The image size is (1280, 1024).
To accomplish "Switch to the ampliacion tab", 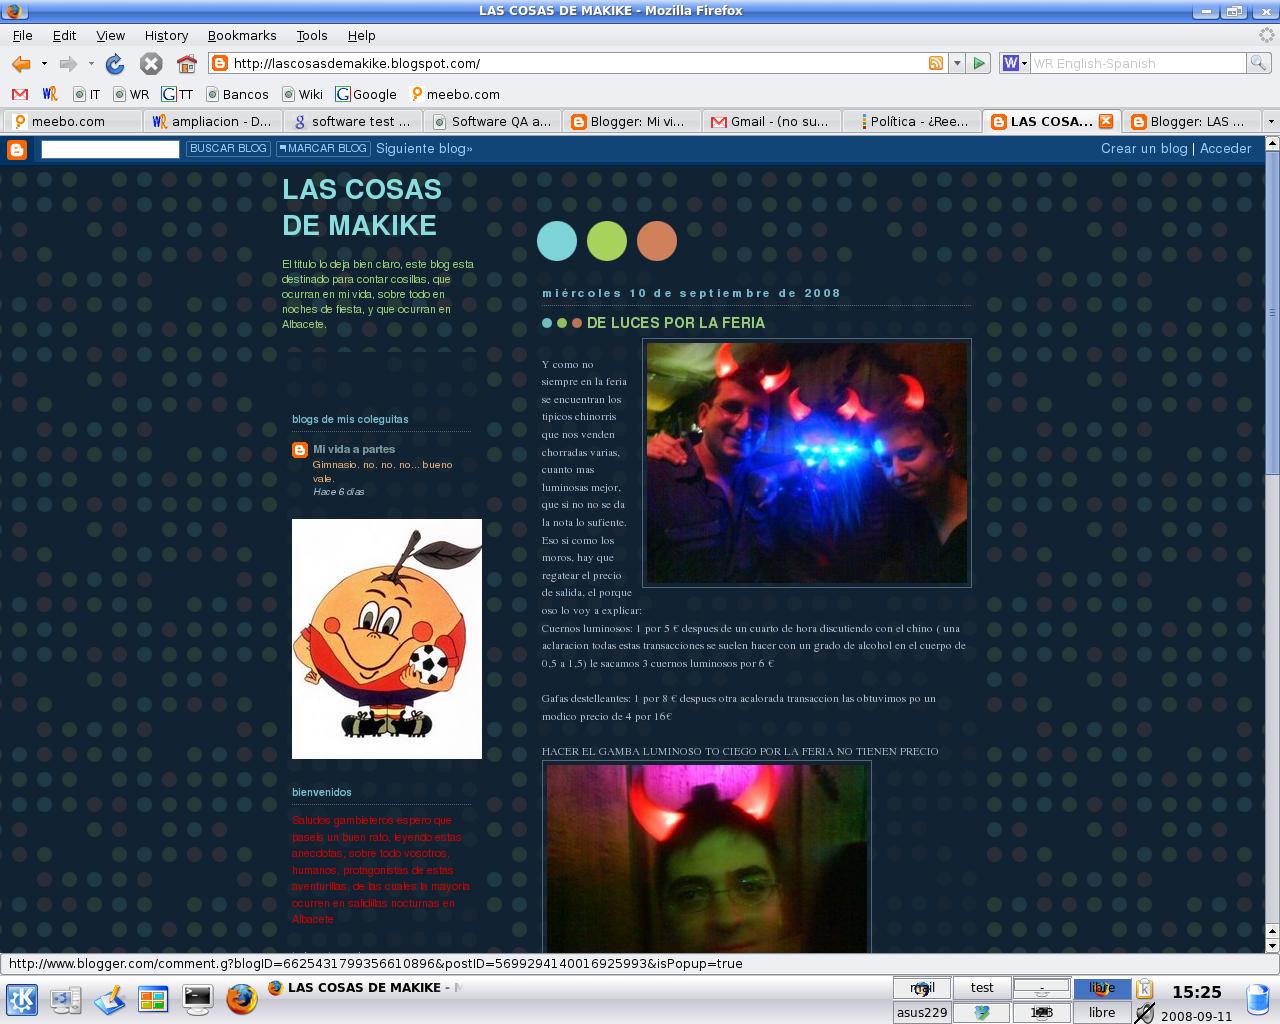I will coord(211,121).
